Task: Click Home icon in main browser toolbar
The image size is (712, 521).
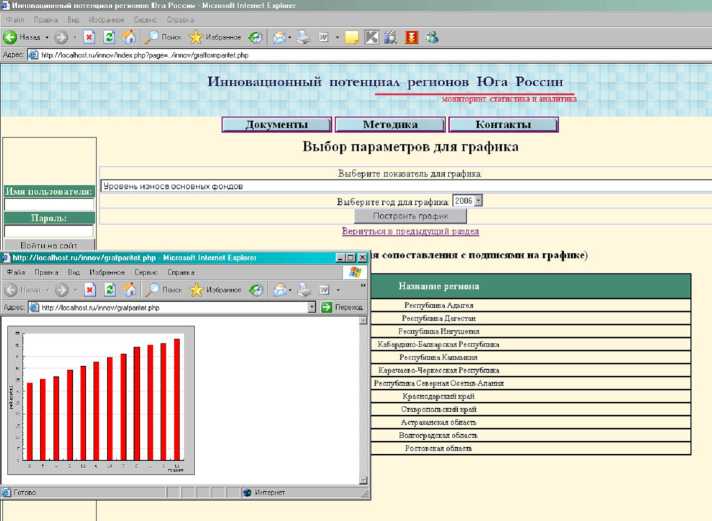Action: pyautogui.click(x=128, y=37)
